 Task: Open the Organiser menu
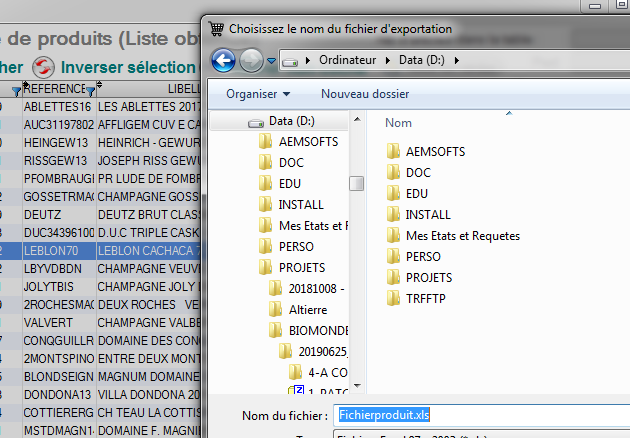(258, 94)
